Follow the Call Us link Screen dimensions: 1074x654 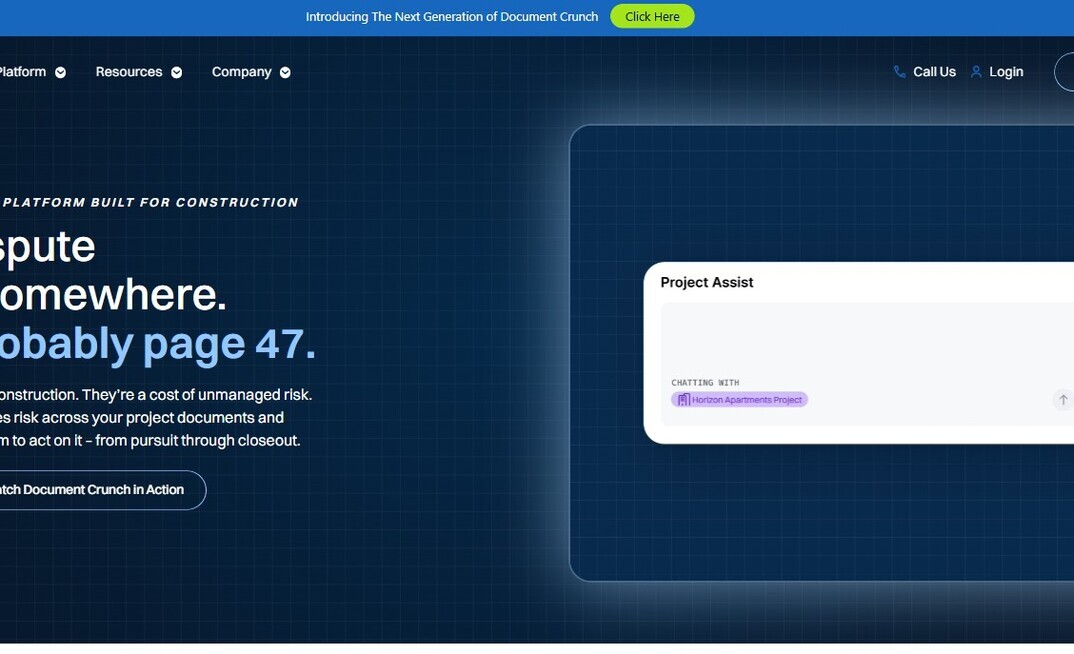pos(934,72)
